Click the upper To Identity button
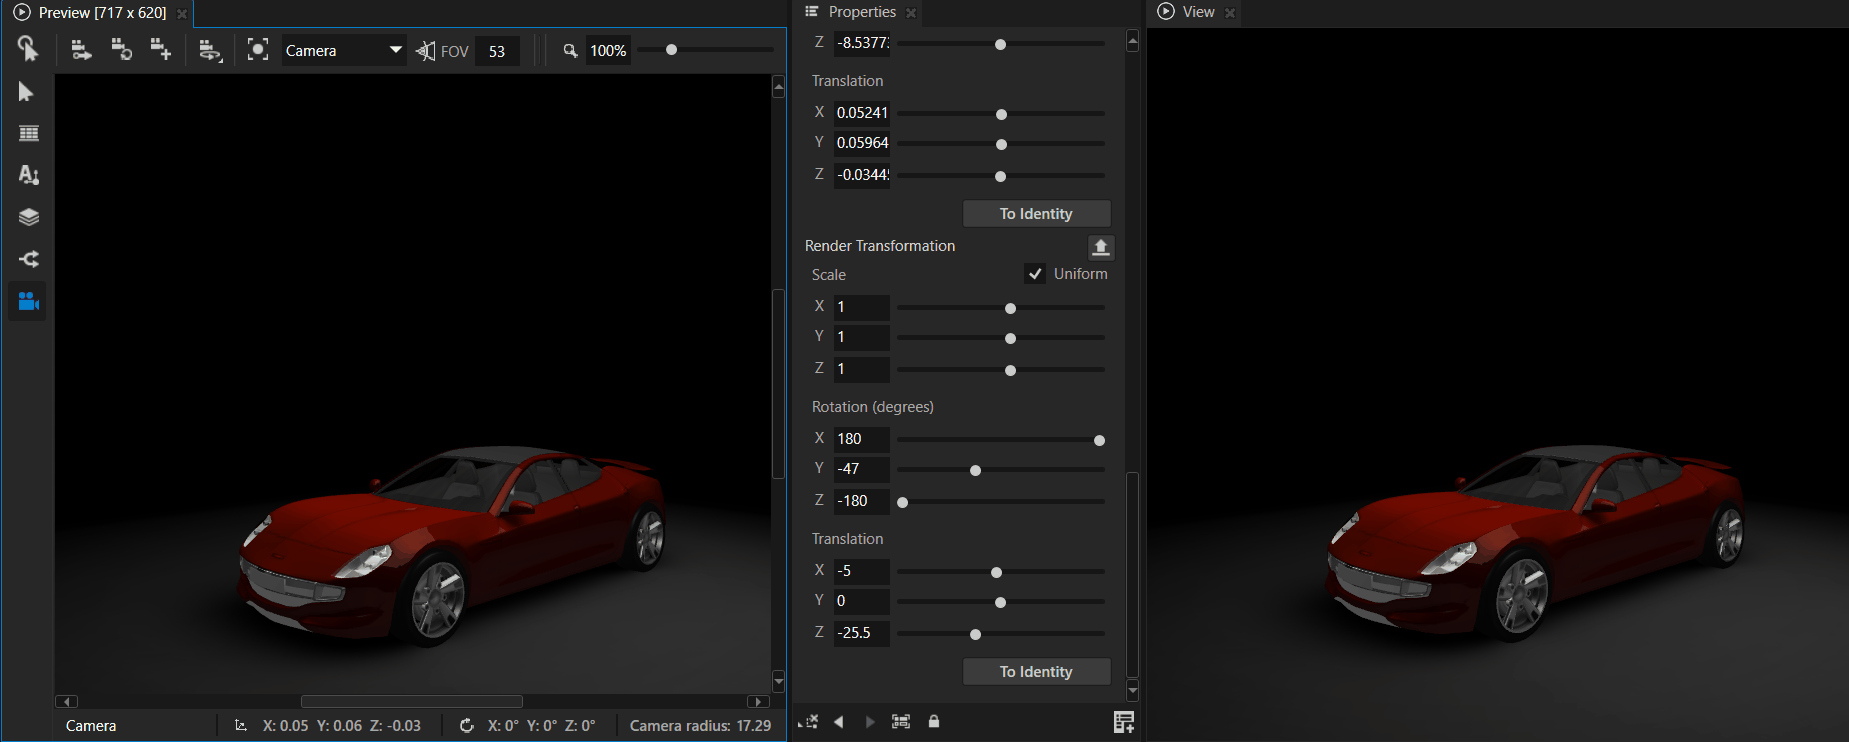 point(1036,214)
